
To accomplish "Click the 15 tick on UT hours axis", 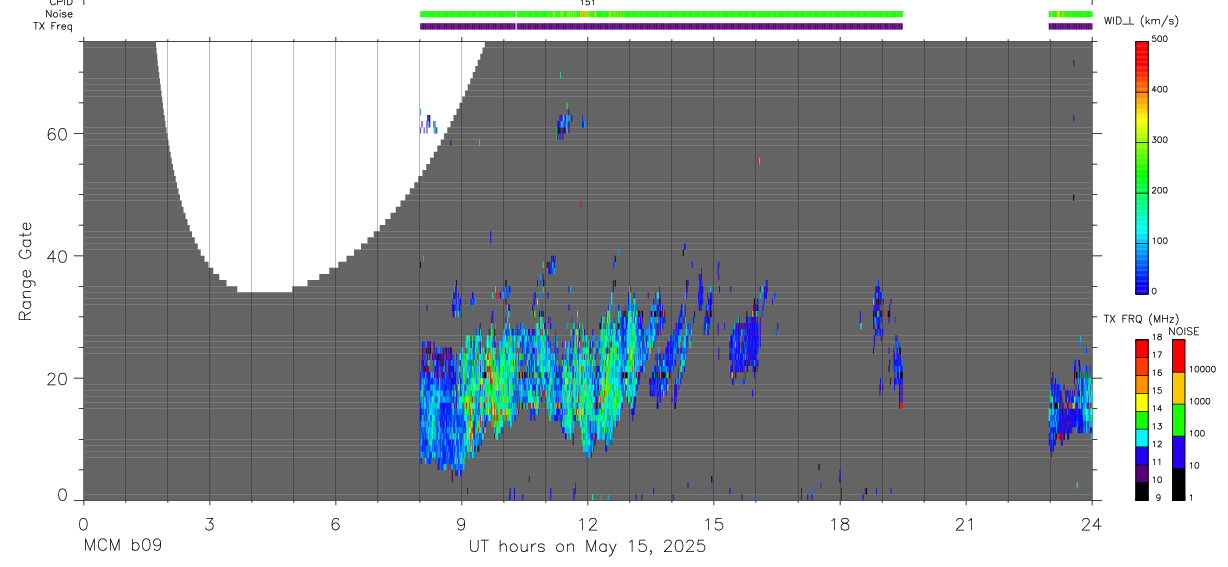I will click(x=714, y=524).
